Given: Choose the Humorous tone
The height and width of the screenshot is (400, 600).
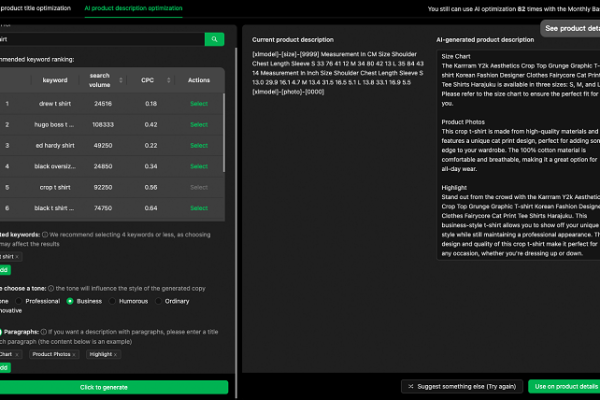Looking at the screenshot, I should click(112, 301).
